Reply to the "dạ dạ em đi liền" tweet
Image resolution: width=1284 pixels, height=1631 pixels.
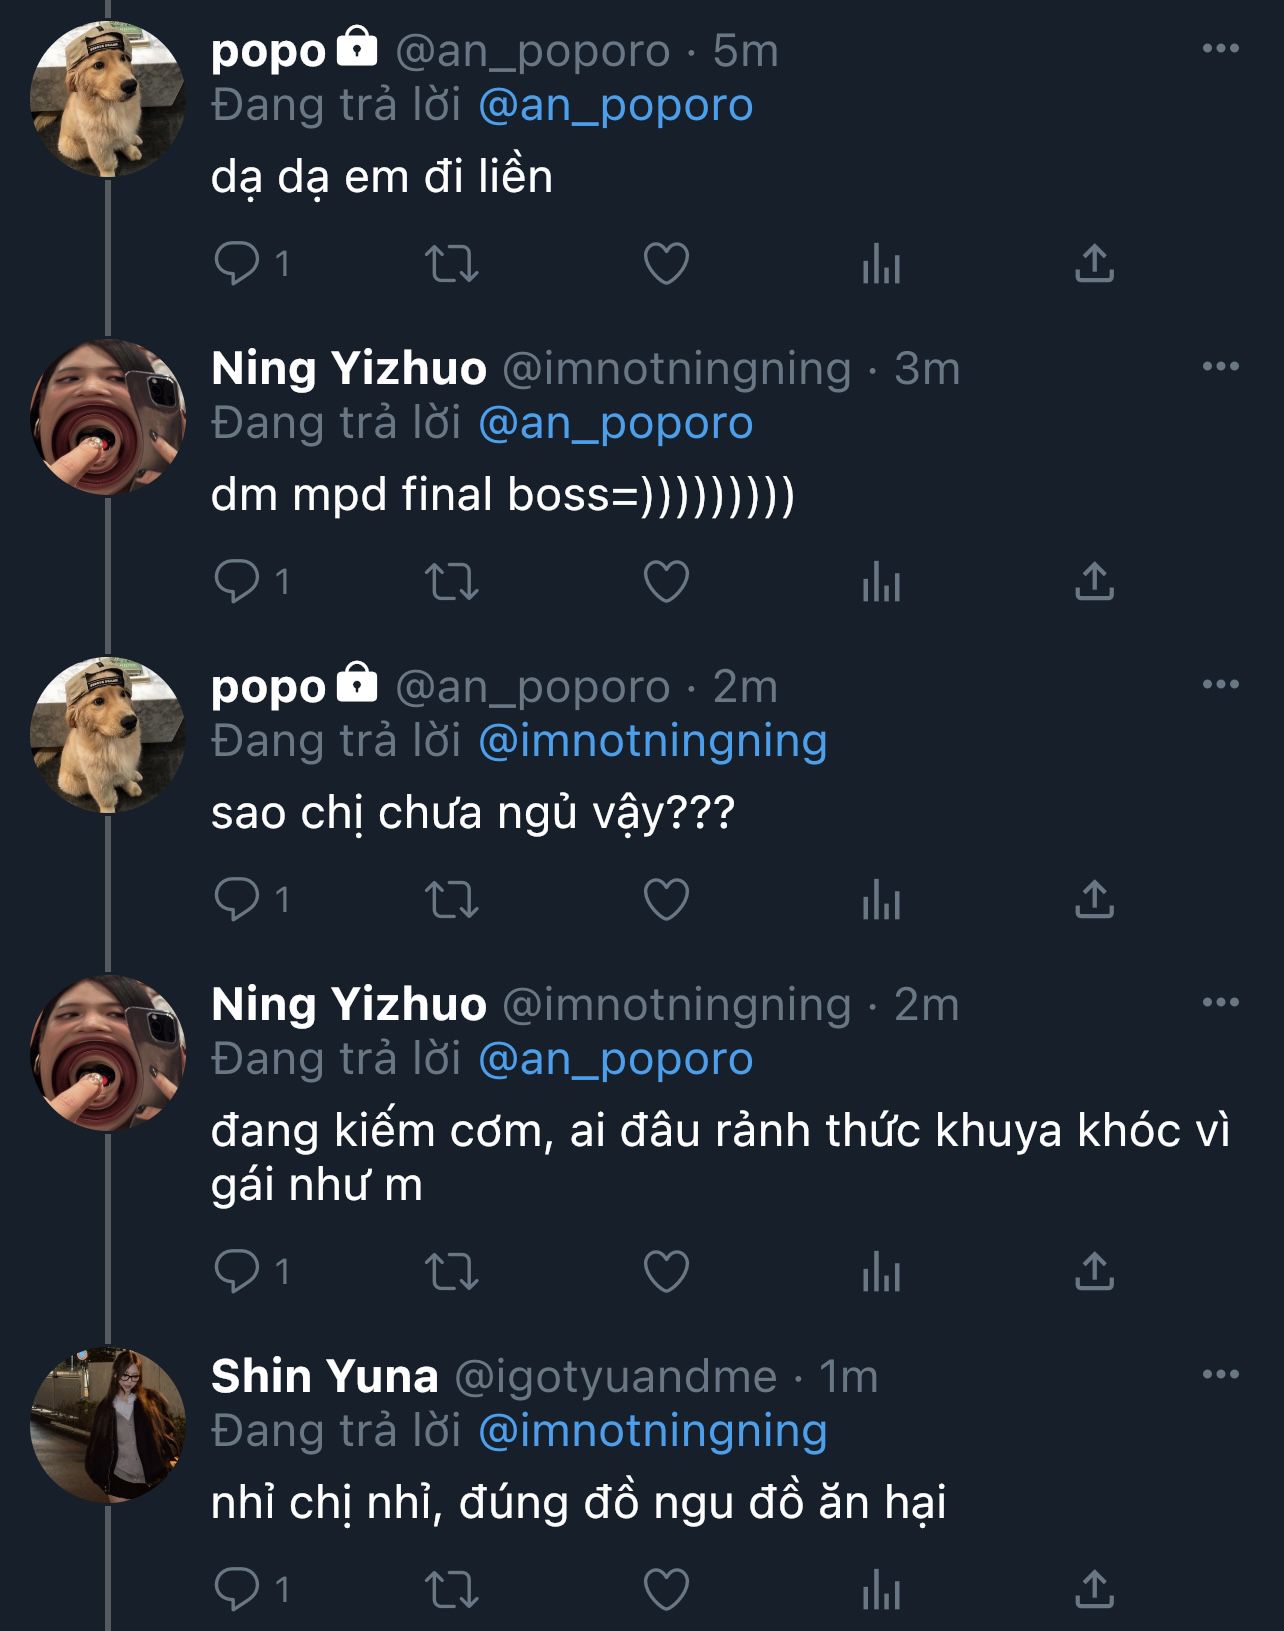pyautogui.click(x=238, y=264)
